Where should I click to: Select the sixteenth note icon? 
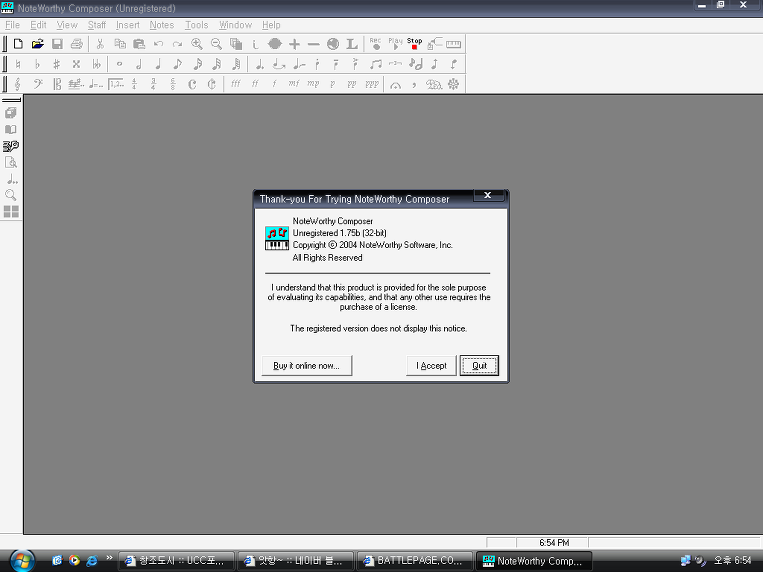(198, 64)
